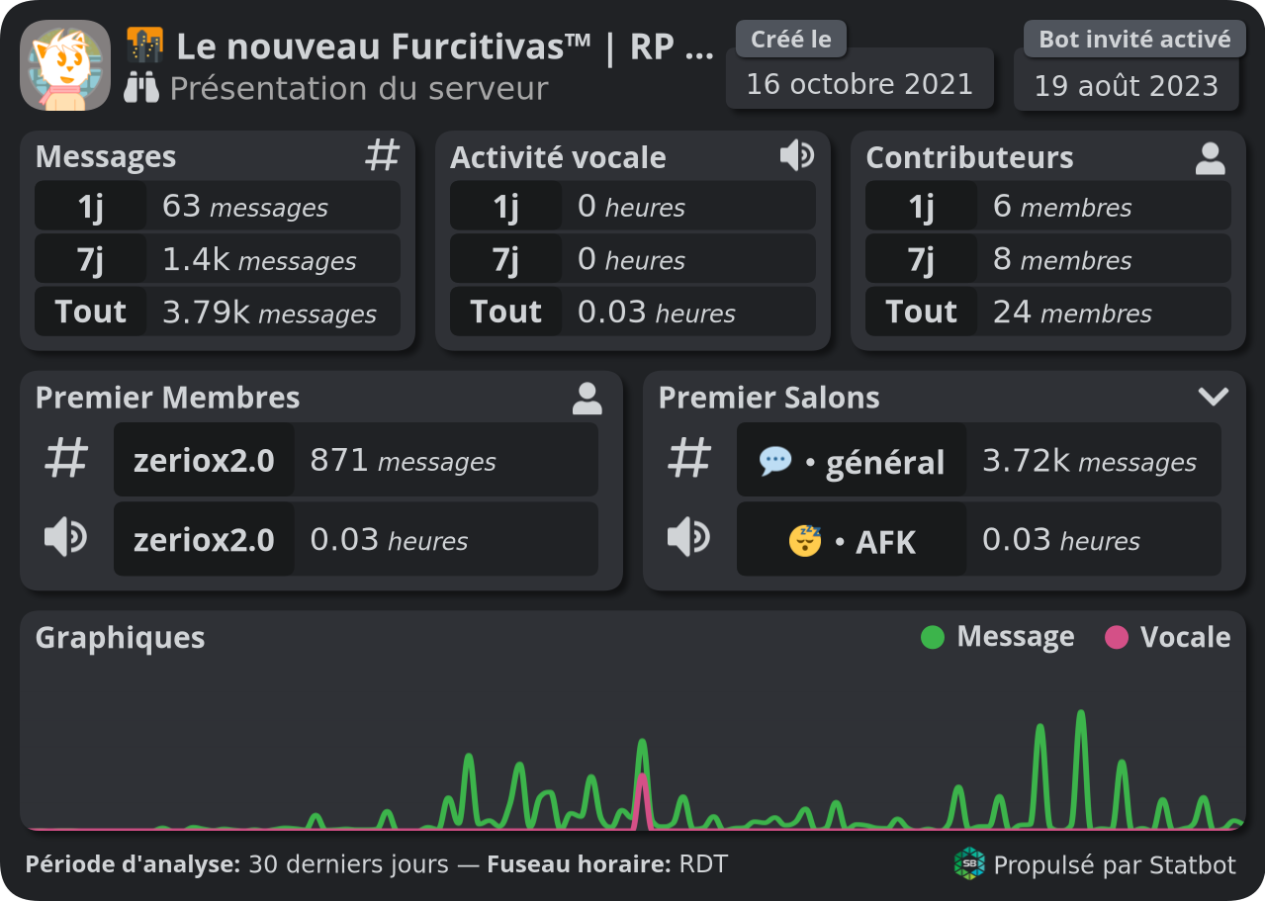Click the speaker icon beside zeriox2.0 hours
Image resolution: width=1265 pixels, height=901 pixels.
click(x=66, y=539)
